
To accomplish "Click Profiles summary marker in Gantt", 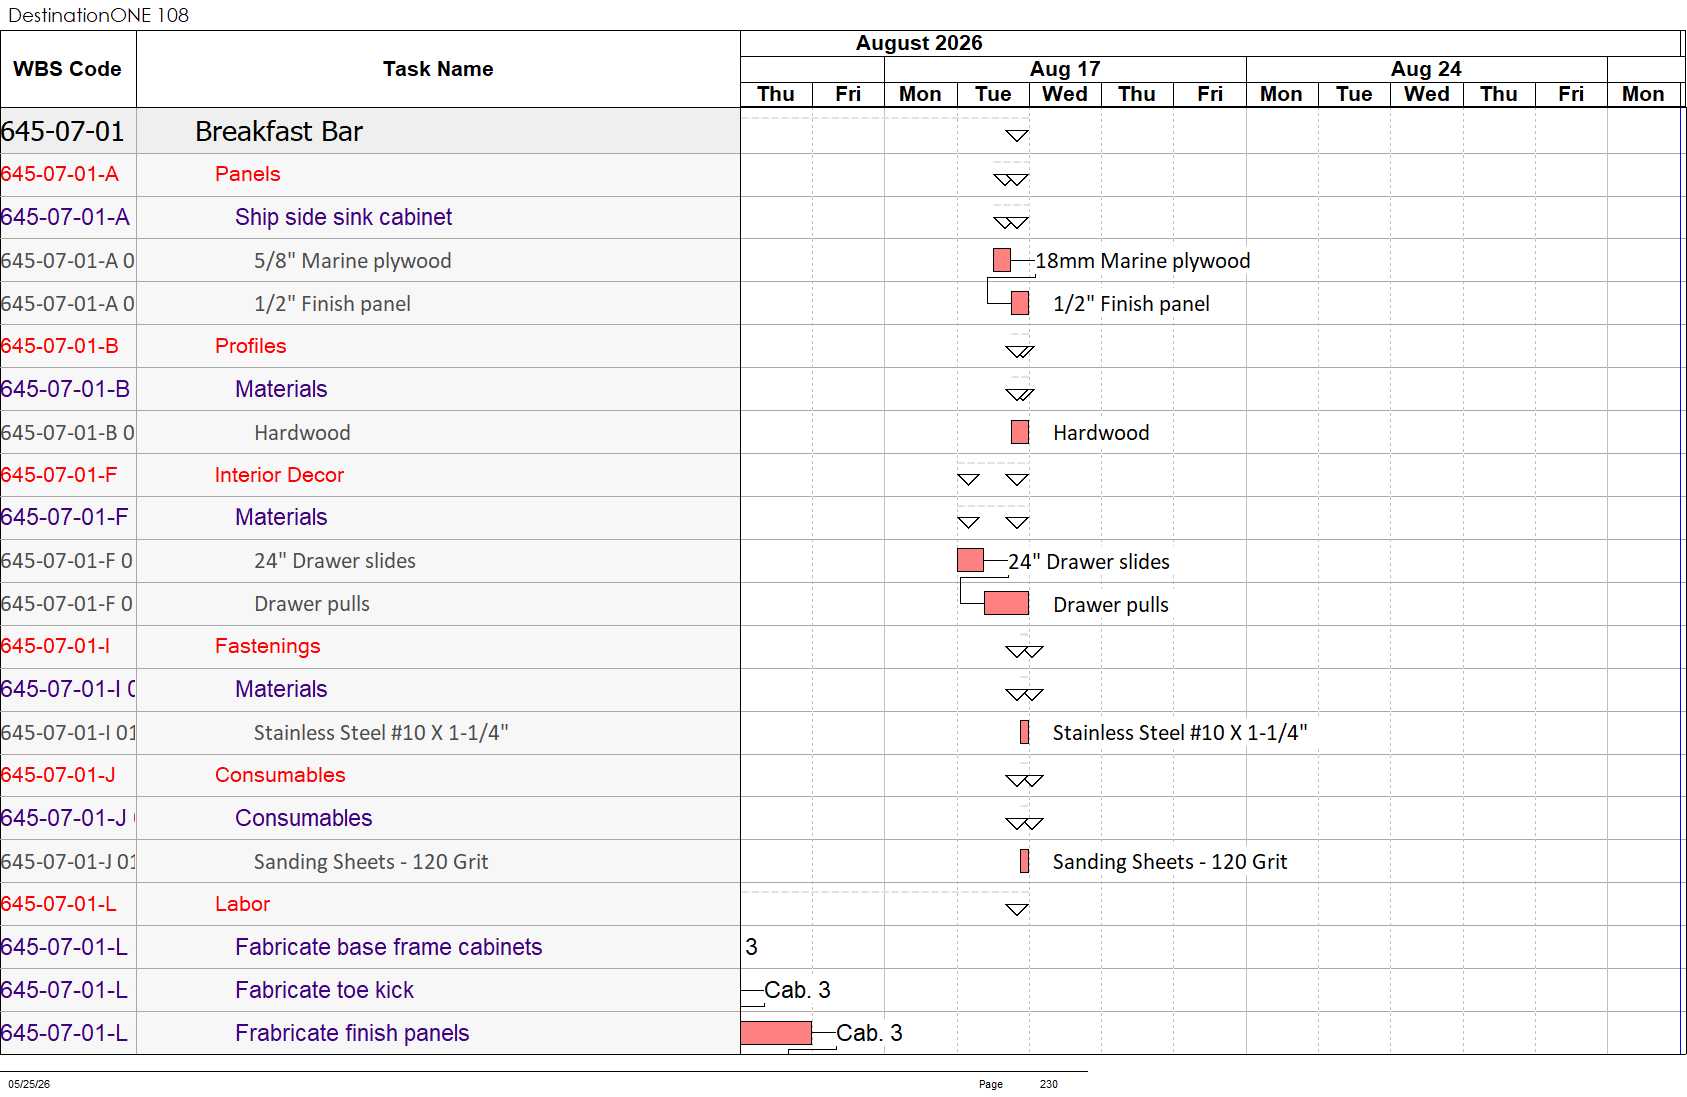I will coord(1020,352).
